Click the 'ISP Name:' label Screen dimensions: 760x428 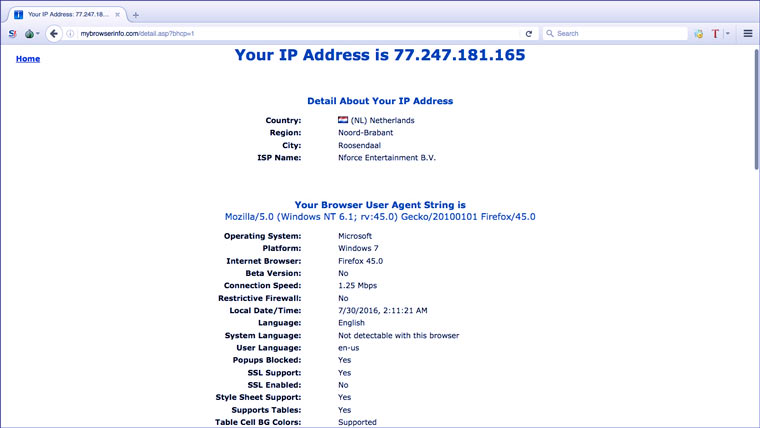click(x=279, y=158)
